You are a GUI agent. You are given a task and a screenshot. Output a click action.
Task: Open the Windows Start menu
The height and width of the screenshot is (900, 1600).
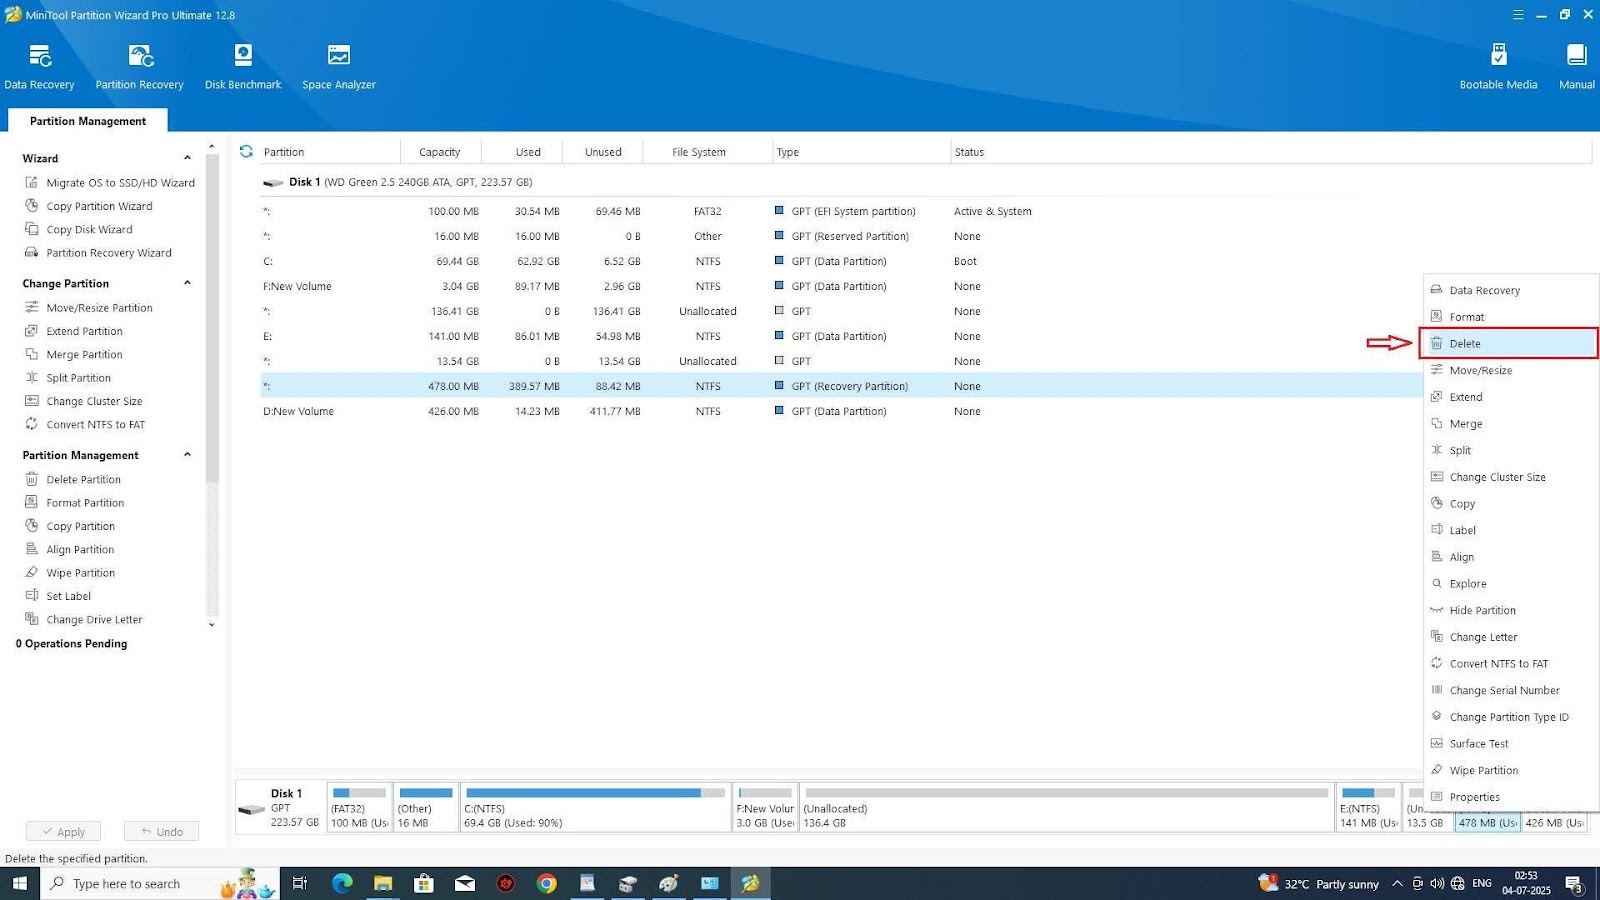19,883
